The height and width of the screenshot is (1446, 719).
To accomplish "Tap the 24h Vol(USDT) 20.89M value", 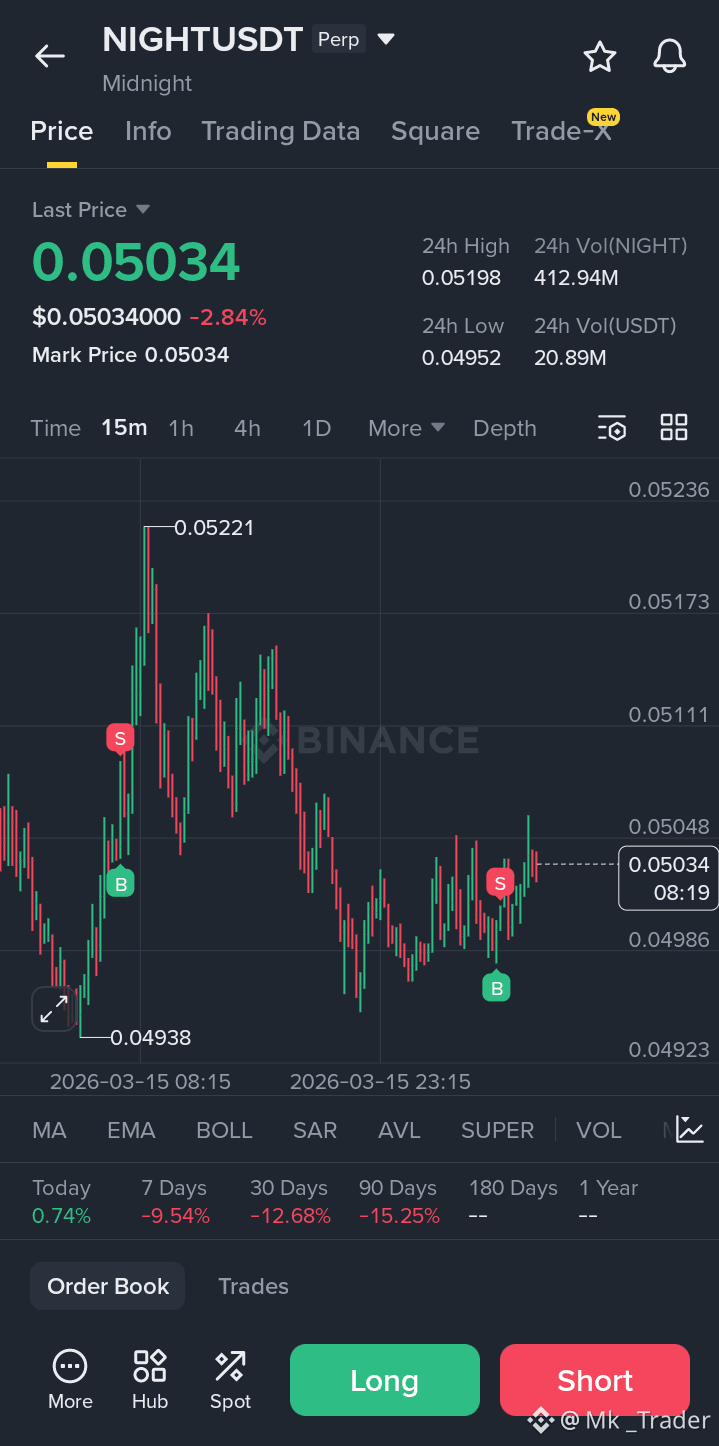I will click(570, 357).
